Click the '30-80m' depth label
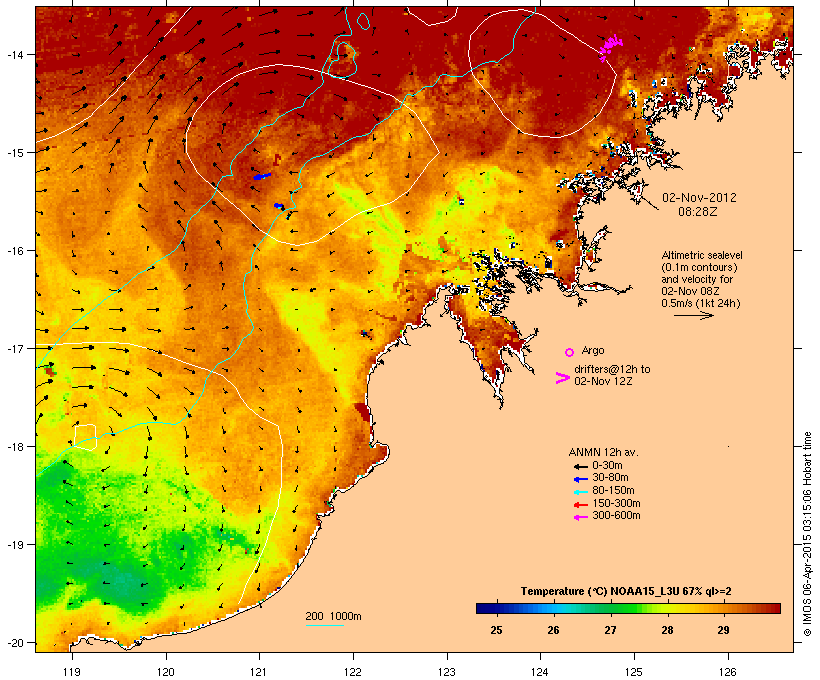820x680 pixels. tap(610, 478)
